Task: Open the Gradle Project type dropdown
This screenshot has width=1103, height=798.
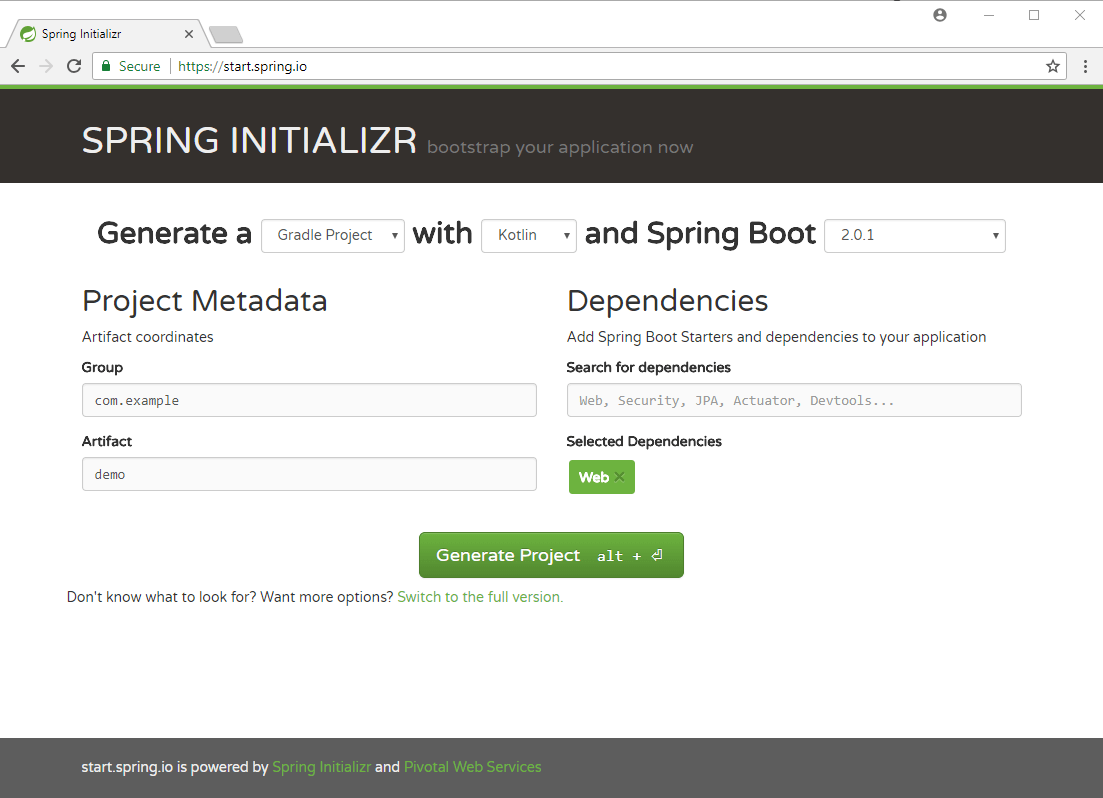Action: [332, 236]
